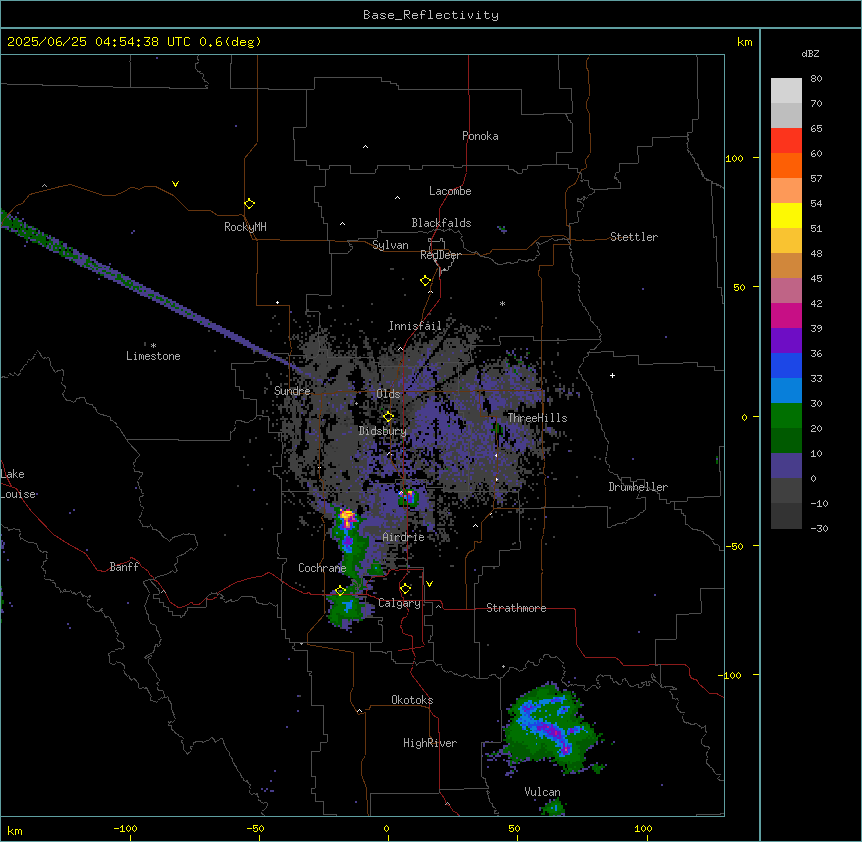Click the Stettler city label

point(634,237)
